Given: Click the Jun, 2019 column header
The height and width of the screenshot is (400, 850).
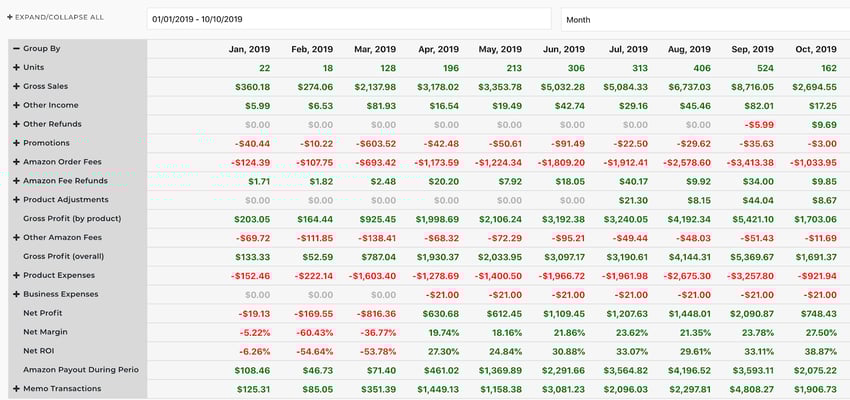Looking at the screenshot, I should pos(564,49).
